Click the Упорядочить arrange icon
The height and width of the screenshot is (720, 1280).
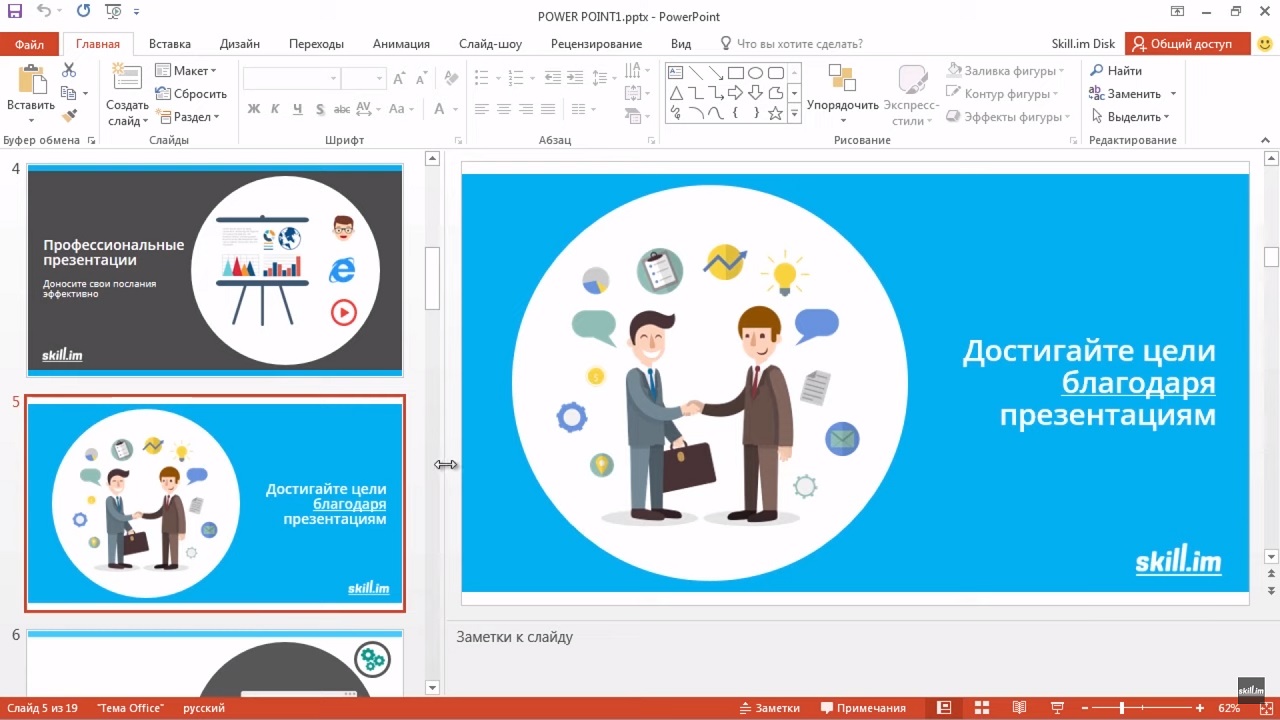coord(842,80)
